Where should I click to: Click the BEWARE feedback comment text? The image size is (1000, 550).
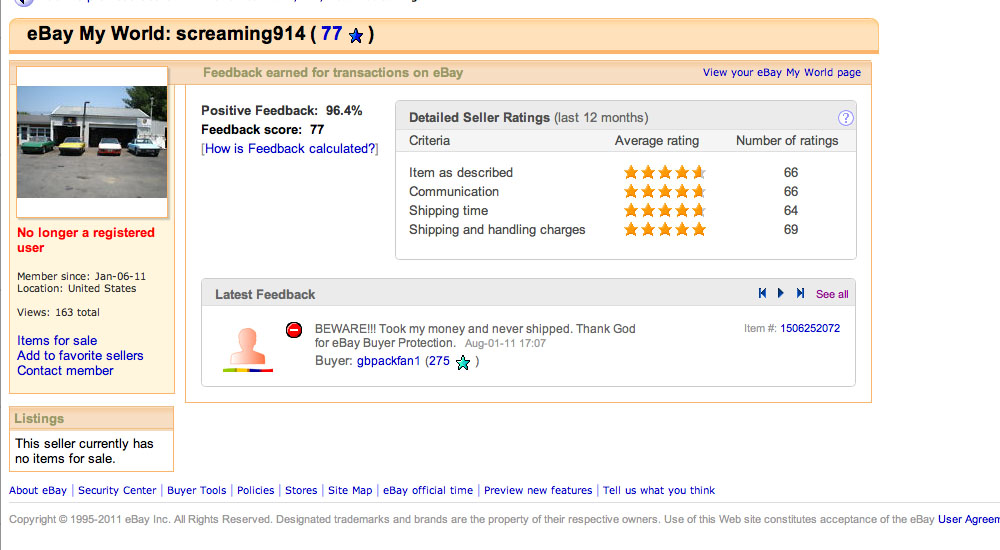click(475, 336)
